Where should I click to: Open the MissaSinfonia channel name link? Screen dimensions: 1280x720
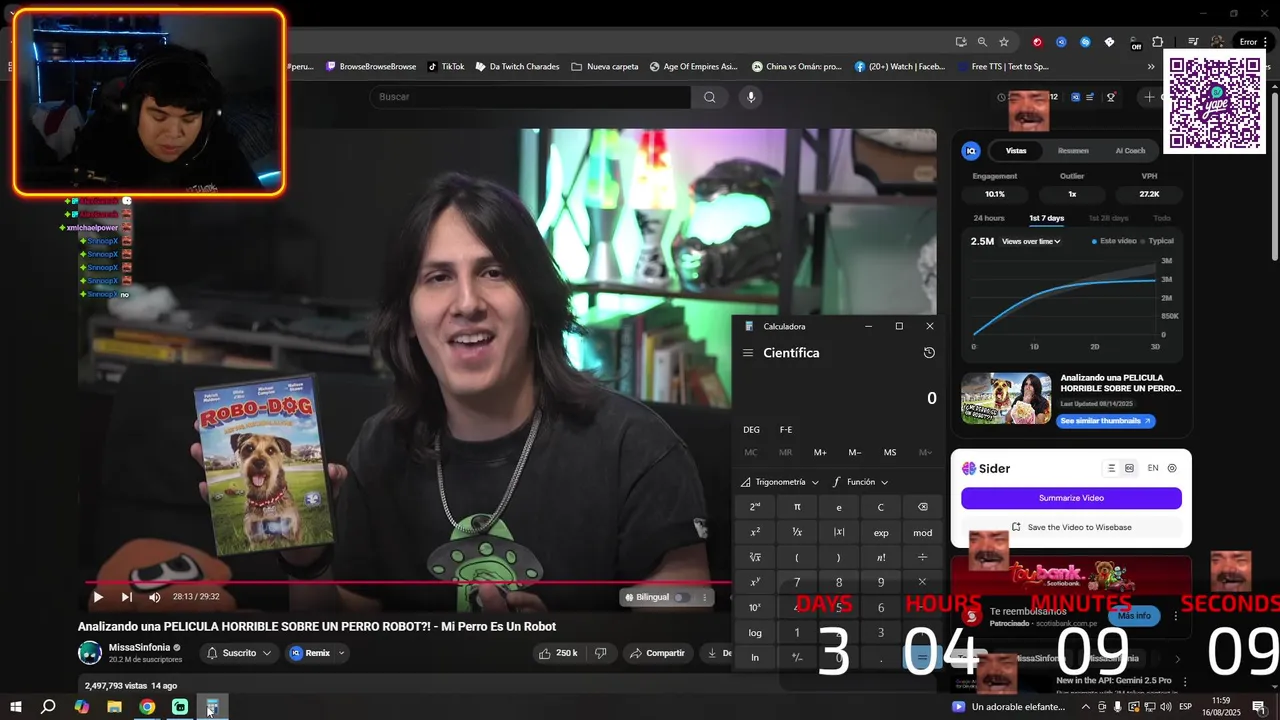140,647
